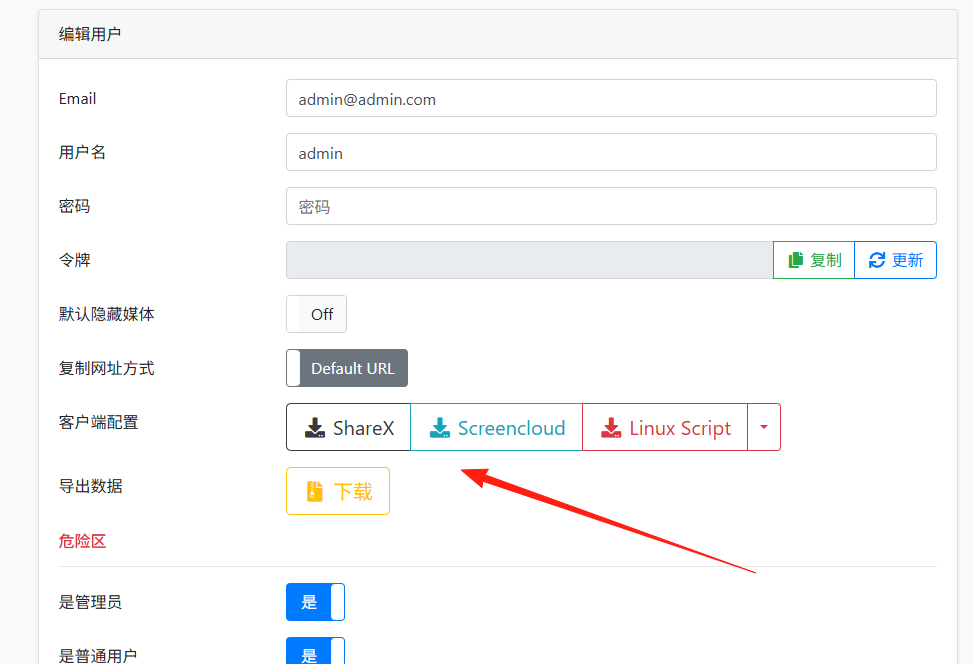The width and height of the screenshot is (973, 664).
Task: Click the 是管理员 label
Action: 91,602
